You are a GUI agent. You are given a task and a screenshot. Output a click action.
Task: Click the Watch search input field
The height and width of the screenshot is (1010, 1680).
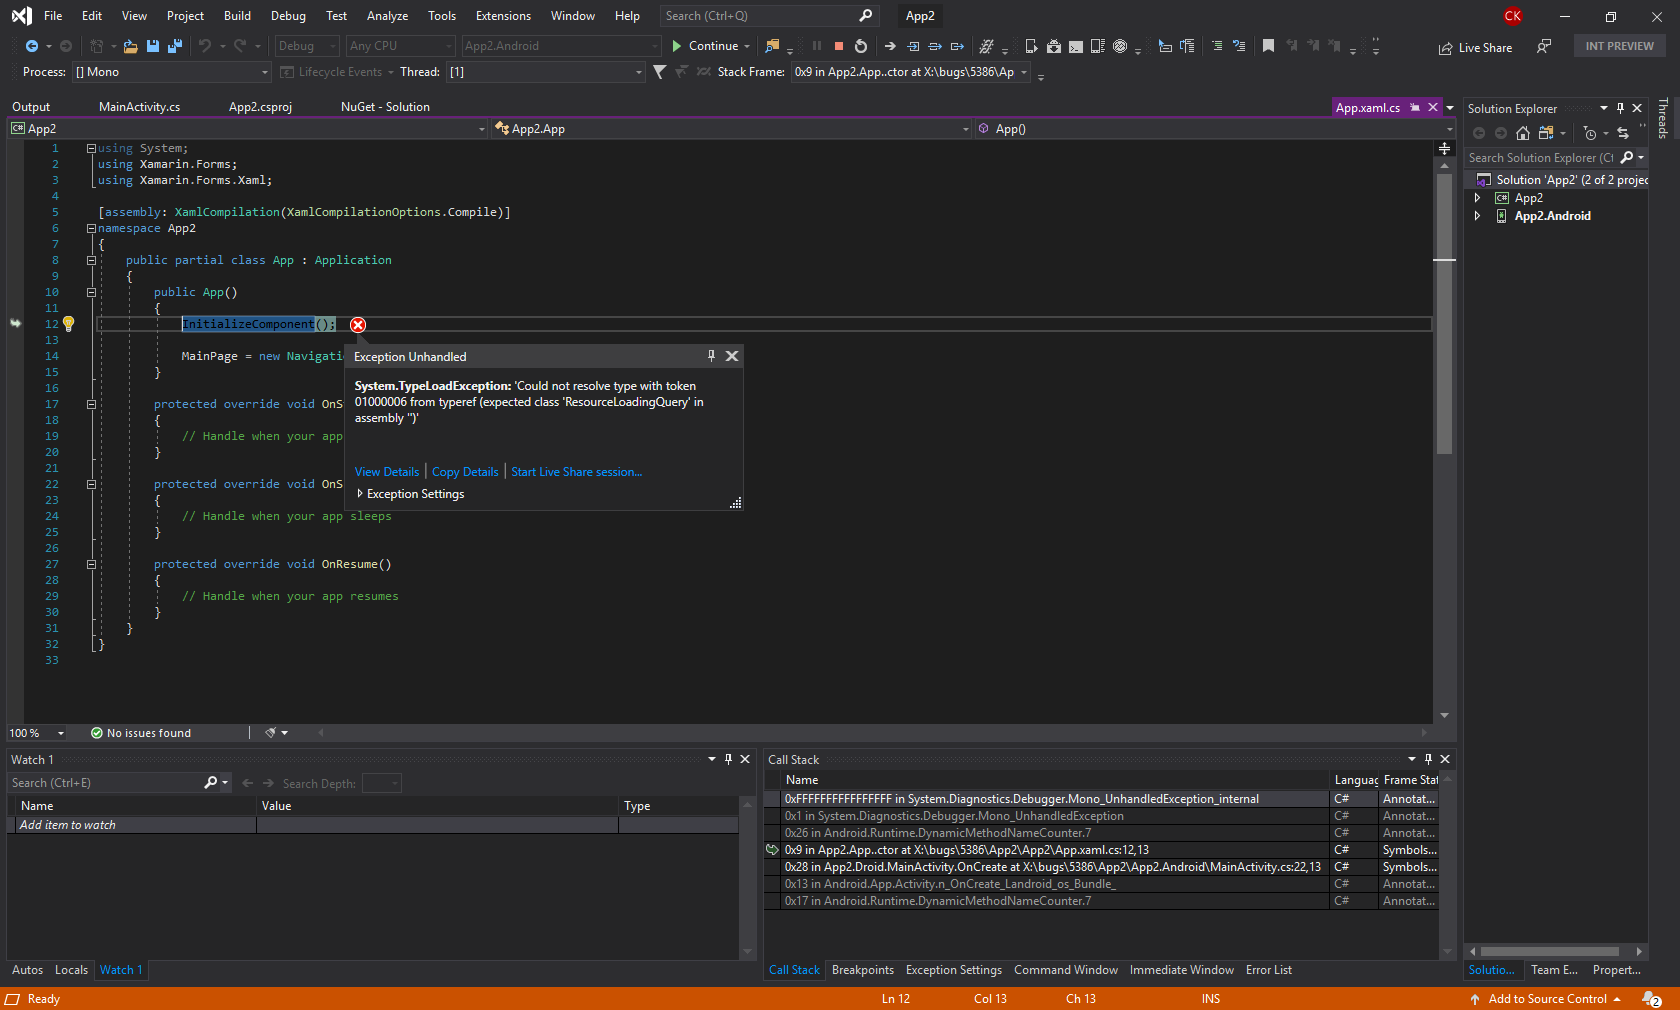pyautogui.click(x=108, y=783)
